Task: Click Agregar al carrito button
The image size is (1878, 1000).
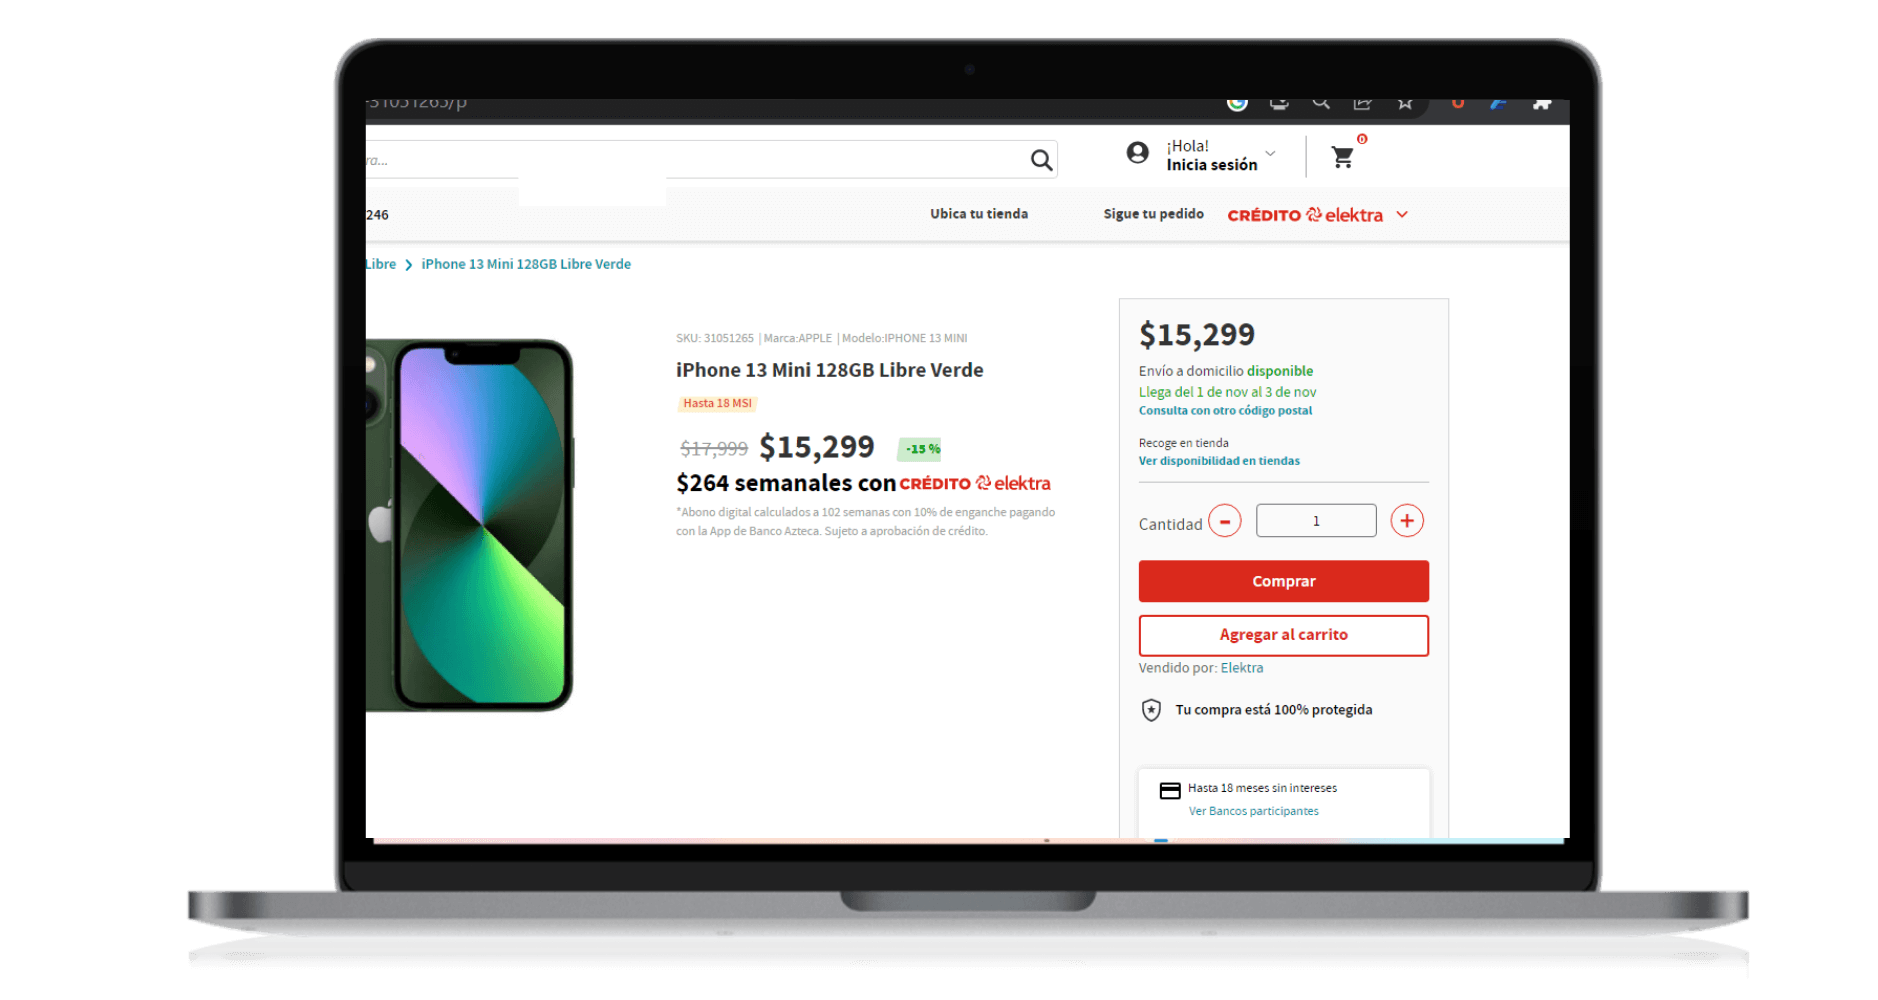Action: [x=1283, y=635]
